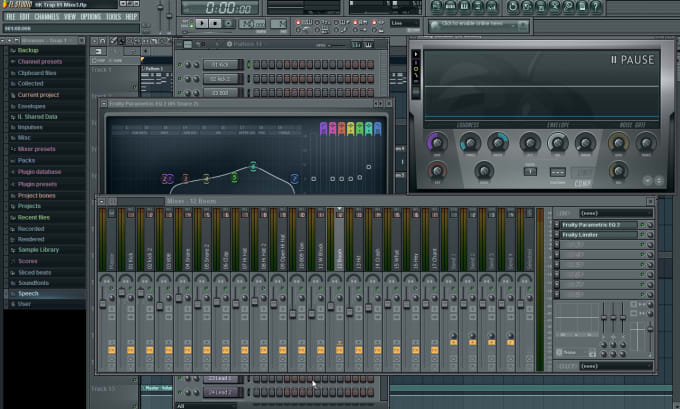
Task: Open the mixer input (none) dropdown
Action: point(616,213)
